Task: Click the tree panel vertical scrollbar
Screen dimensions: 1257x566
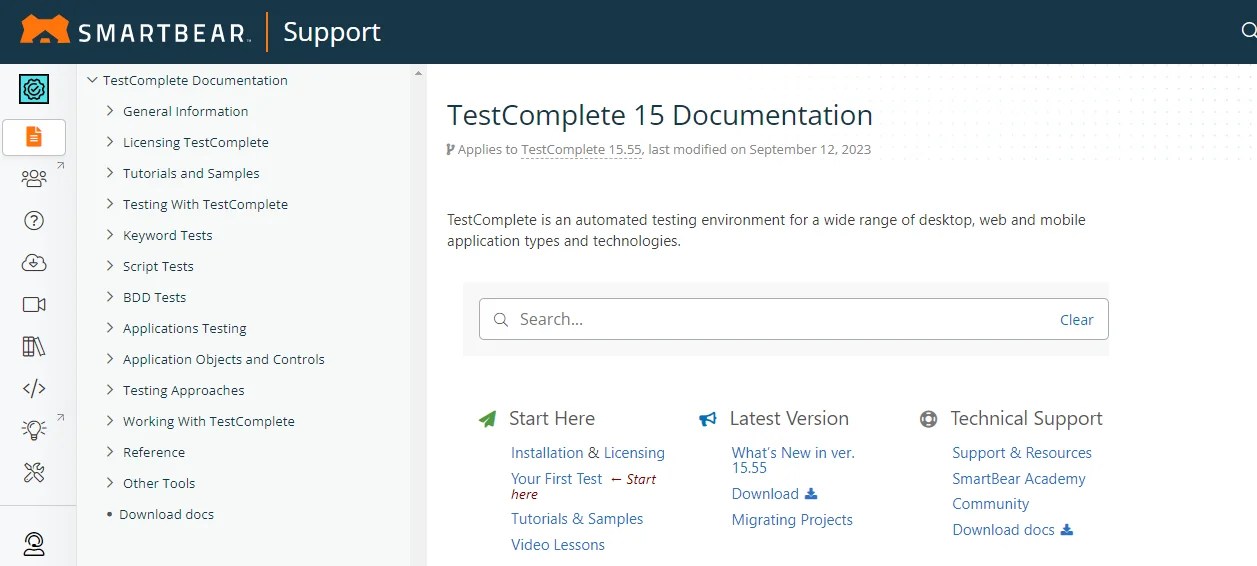Action: coord(418,315)
